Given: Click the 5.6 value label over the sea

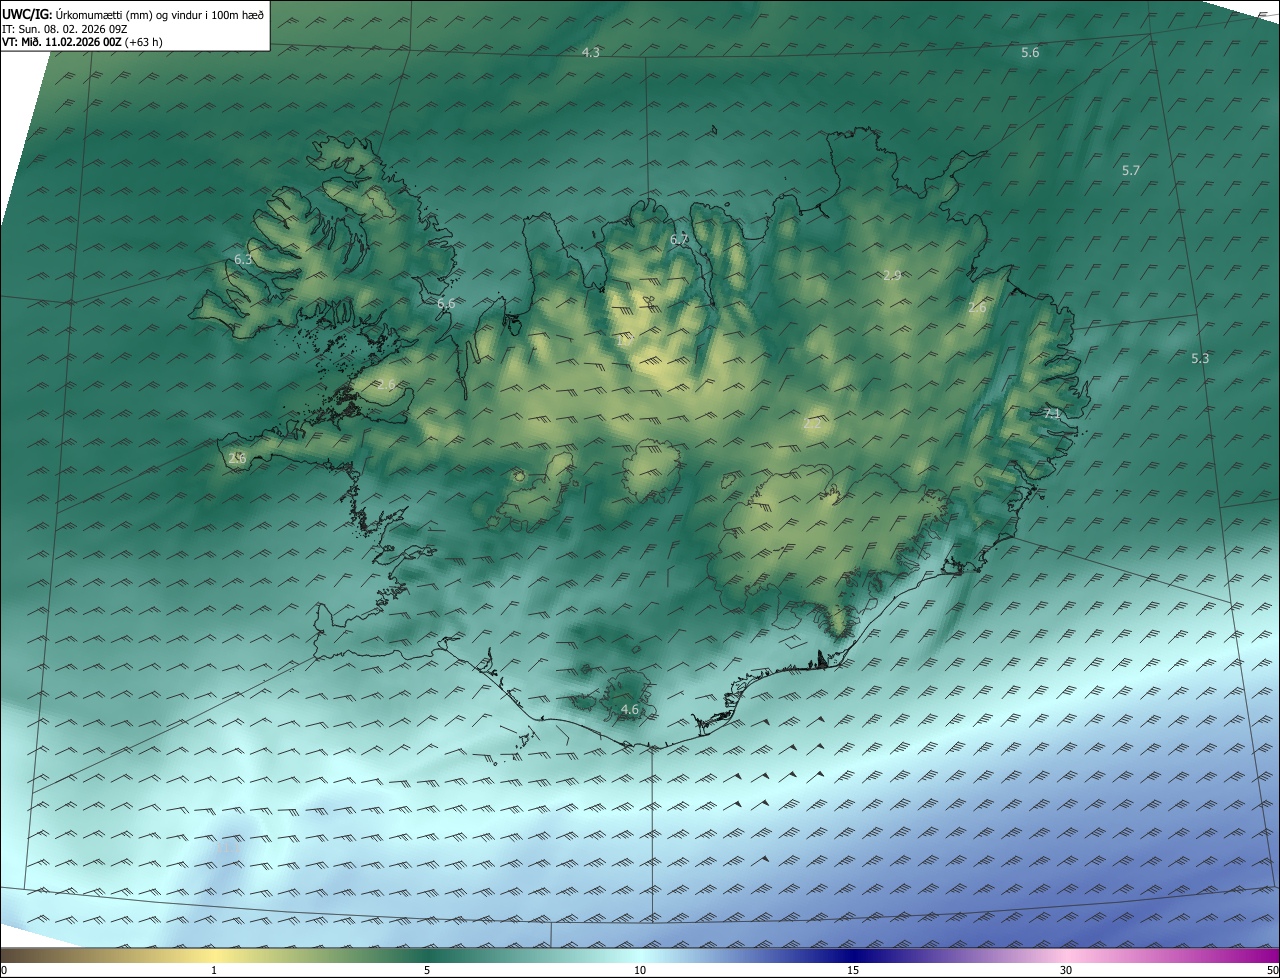Looking at the screenshot, I should tap(1030, 52).
